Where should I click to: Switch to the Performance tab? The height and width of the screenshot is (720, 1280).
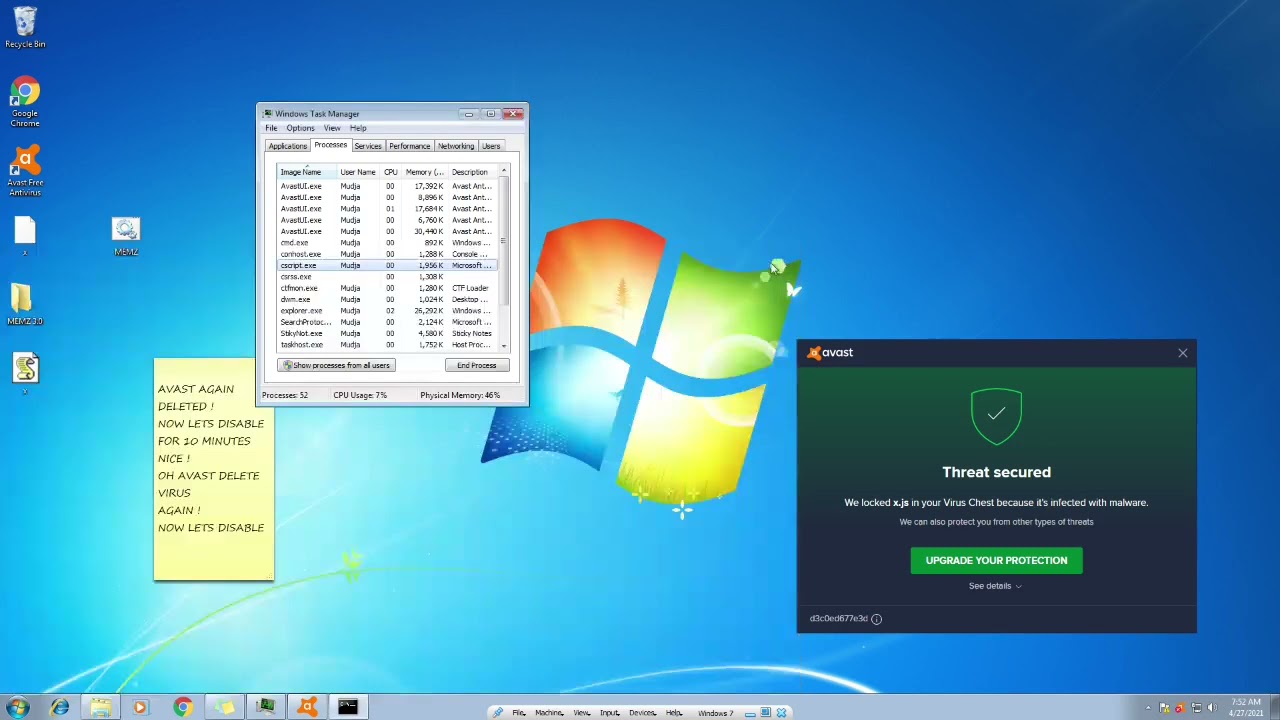[x=409, y=146]
